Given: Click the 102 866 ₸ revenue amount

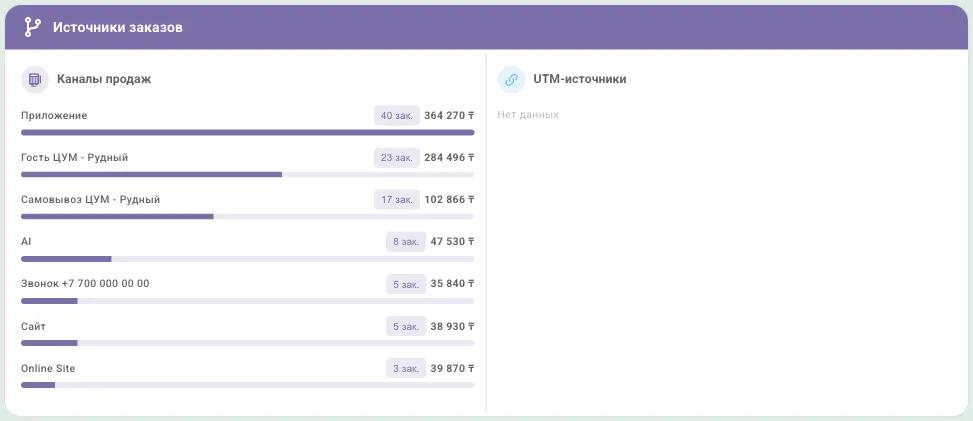Looking at the screenshot, I should pos(449,200).
